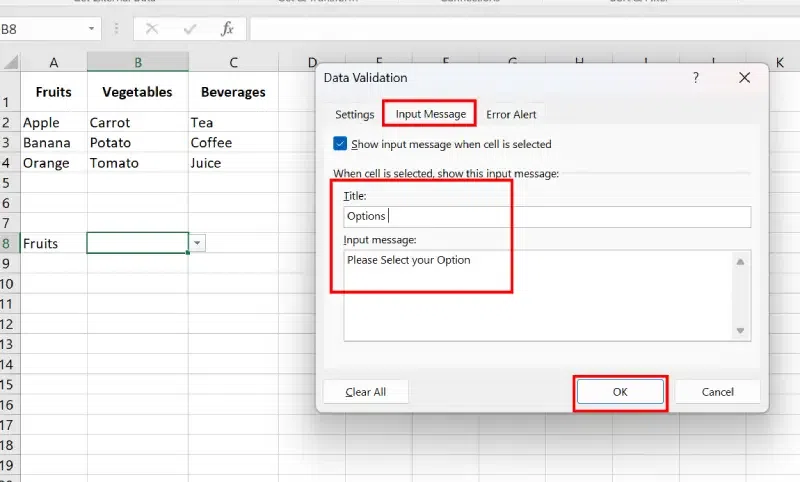Click the Fruits header cell in row 1
800x482 pixels.
[54, 92]
